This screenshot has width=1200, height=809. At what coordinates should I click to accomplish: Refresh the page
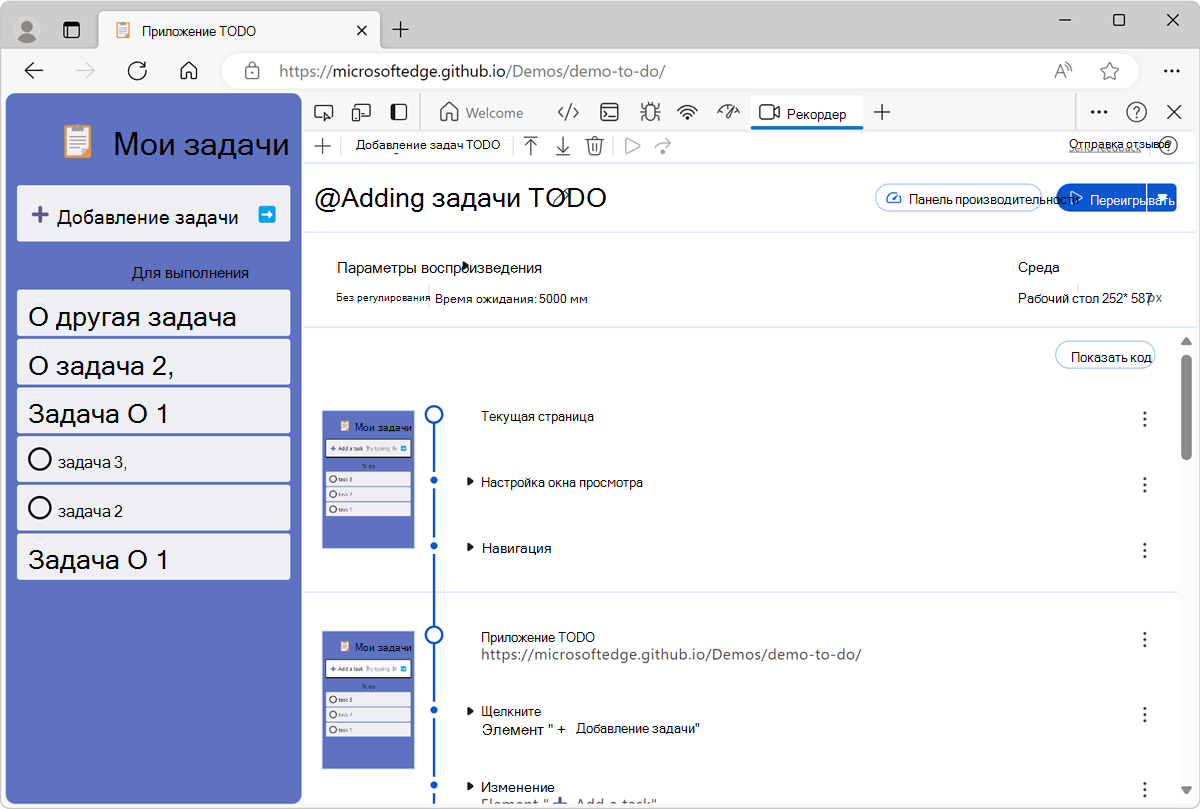point(138,71)
